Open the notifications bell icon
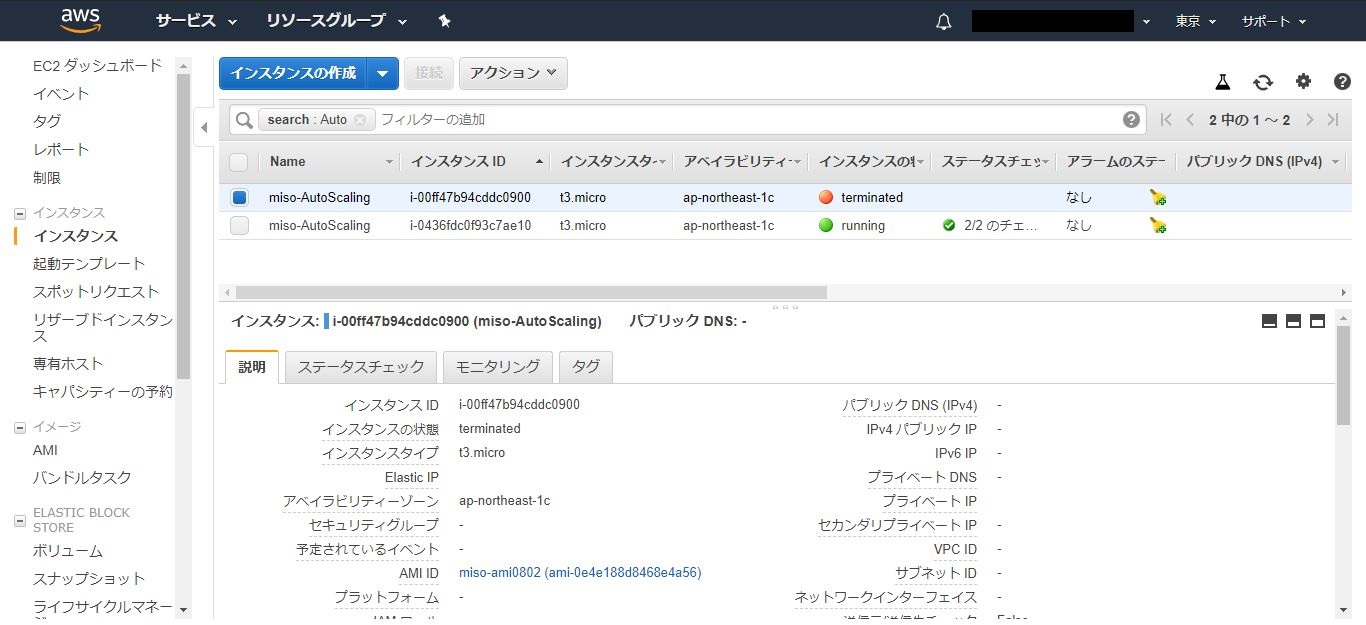The height and width of the screenshot is (625, 1366). tap(943, 21)
